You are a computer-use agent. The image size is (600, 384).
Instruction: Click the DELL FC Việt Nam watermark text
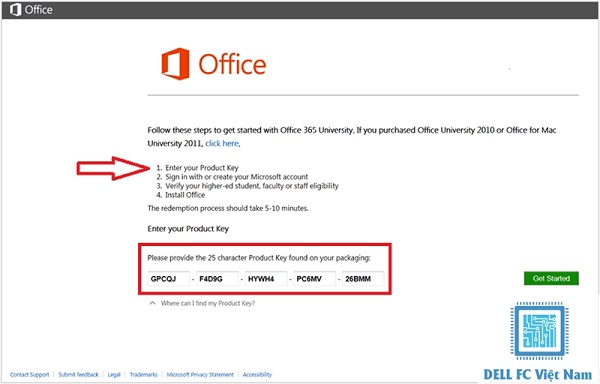[x=538, y=374]
